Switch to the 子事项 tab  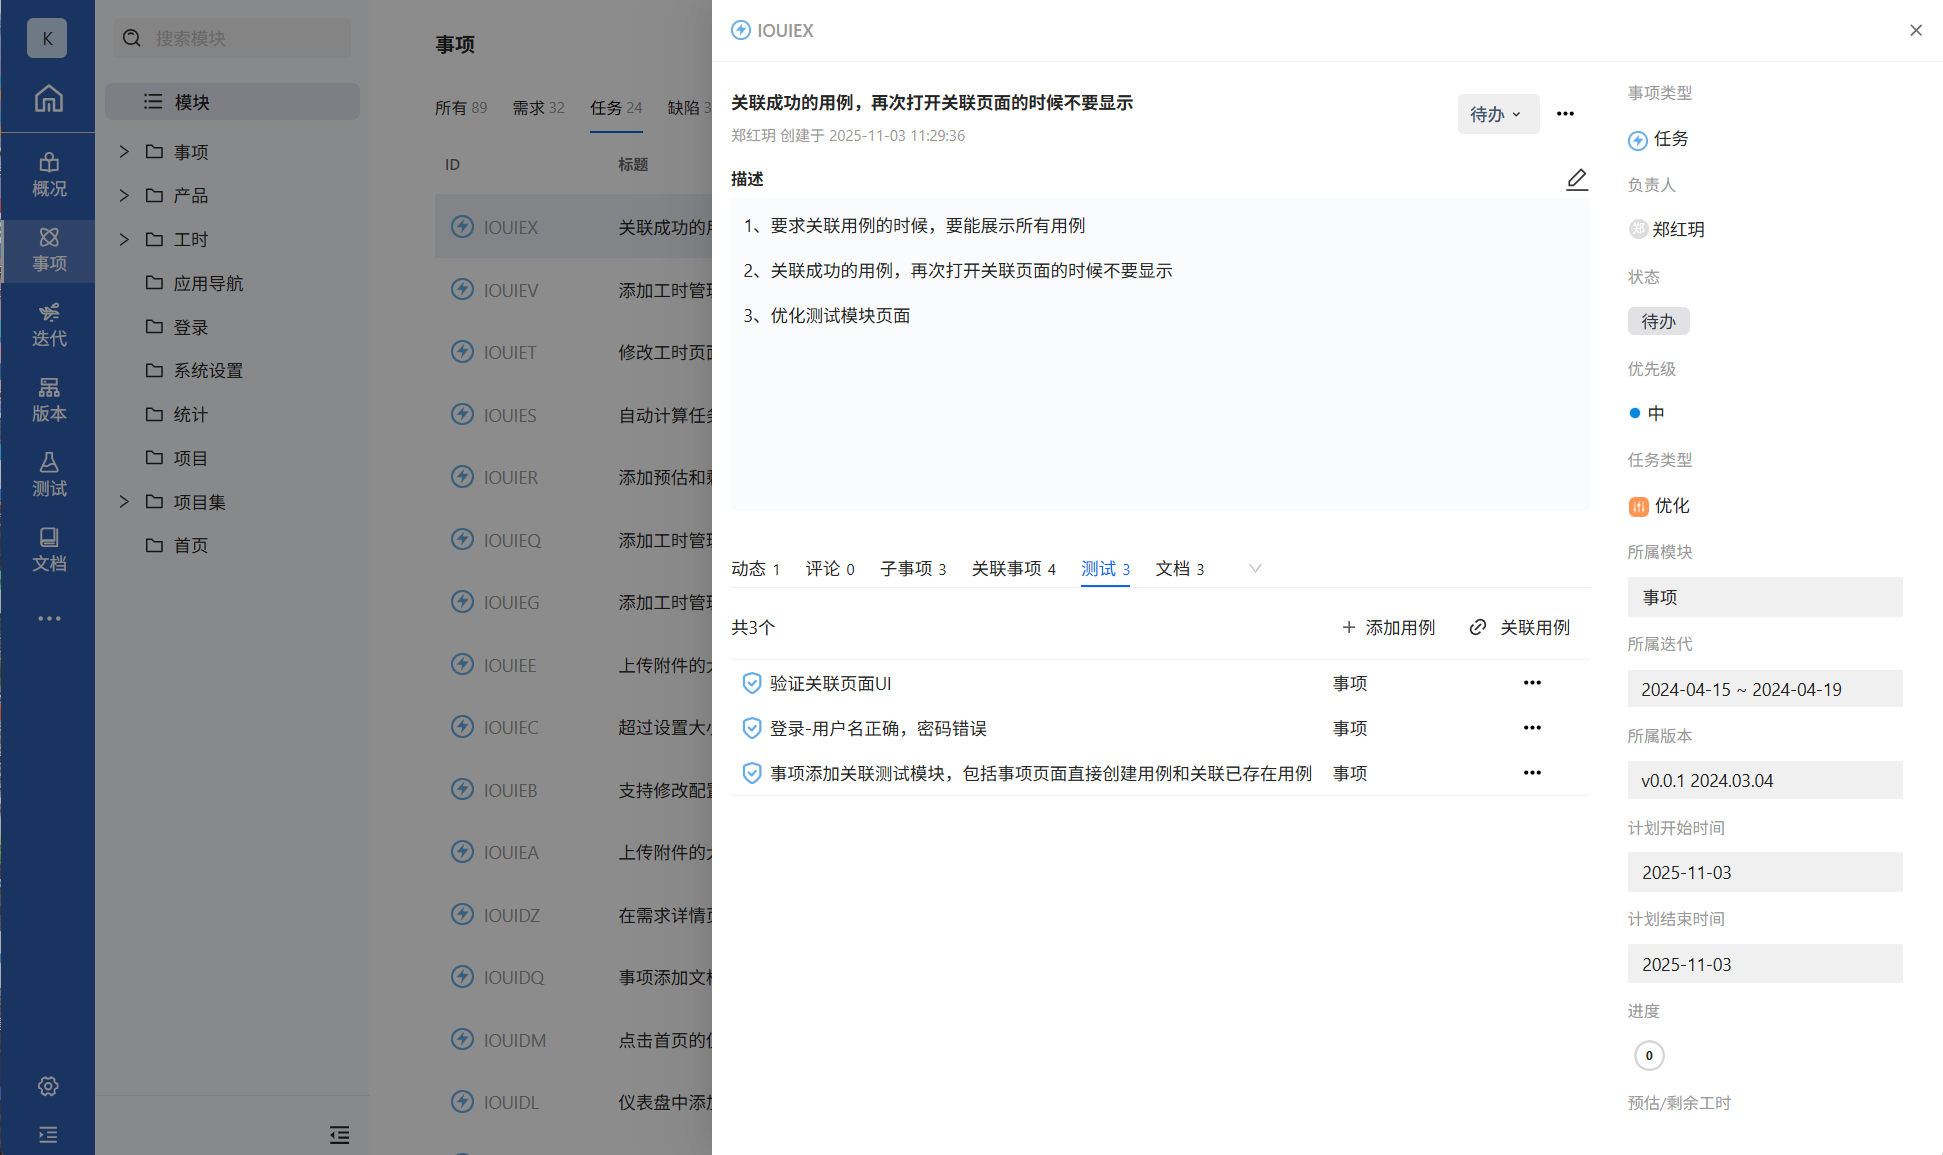point(912,568)
